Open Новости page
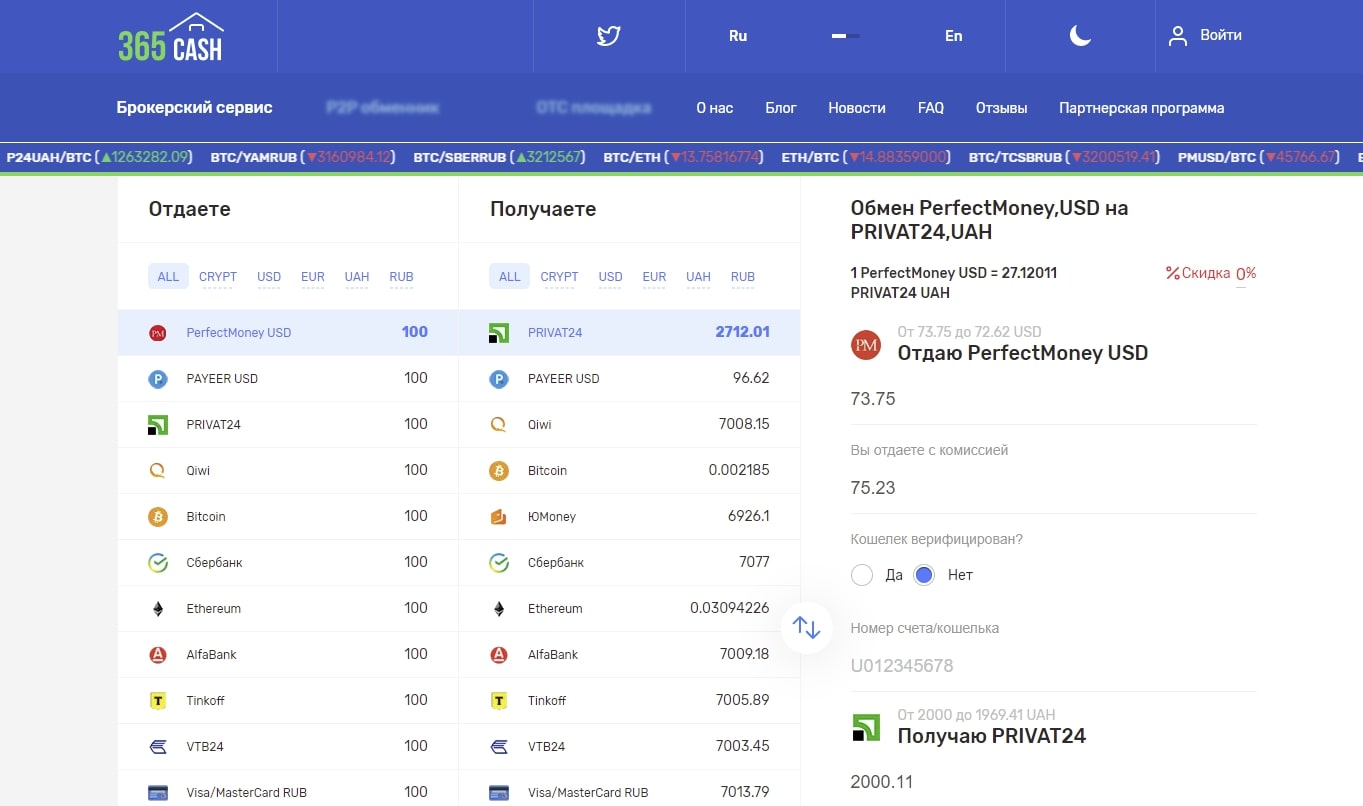Viewport: 1363px width, 806px height. tap(857, 108)
